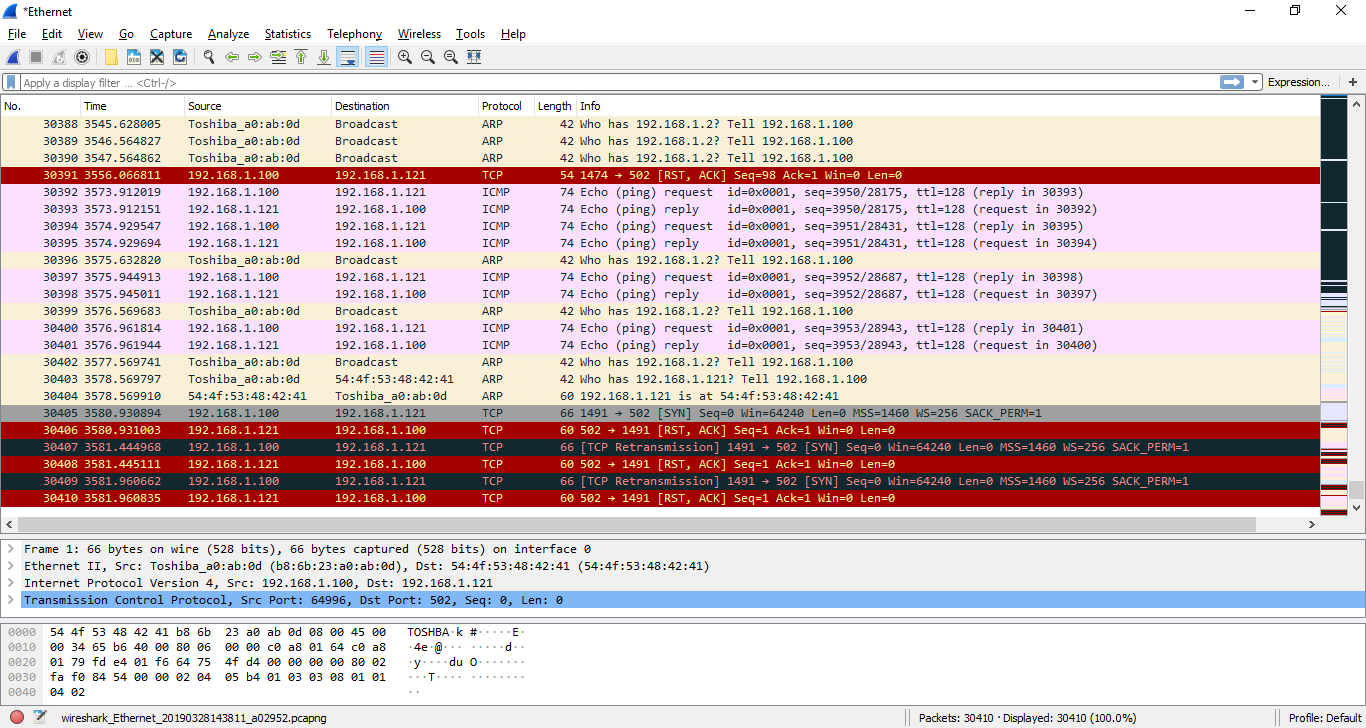Open capture options gear icon
Screen dimensions: 1366x728
click(x=82, y=57)
